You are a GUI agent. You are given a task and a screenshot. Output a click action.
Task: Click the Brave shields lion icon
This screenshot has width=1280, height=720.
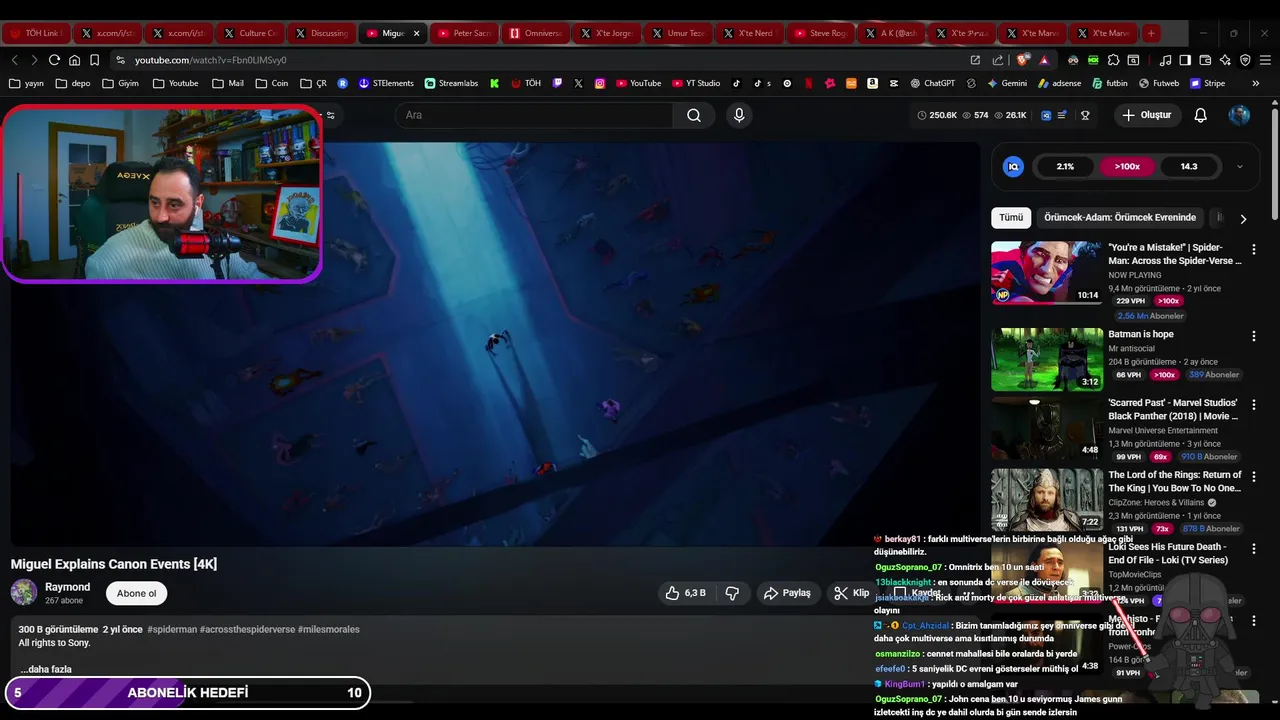pyautogui.click(x=1022, y=60)
